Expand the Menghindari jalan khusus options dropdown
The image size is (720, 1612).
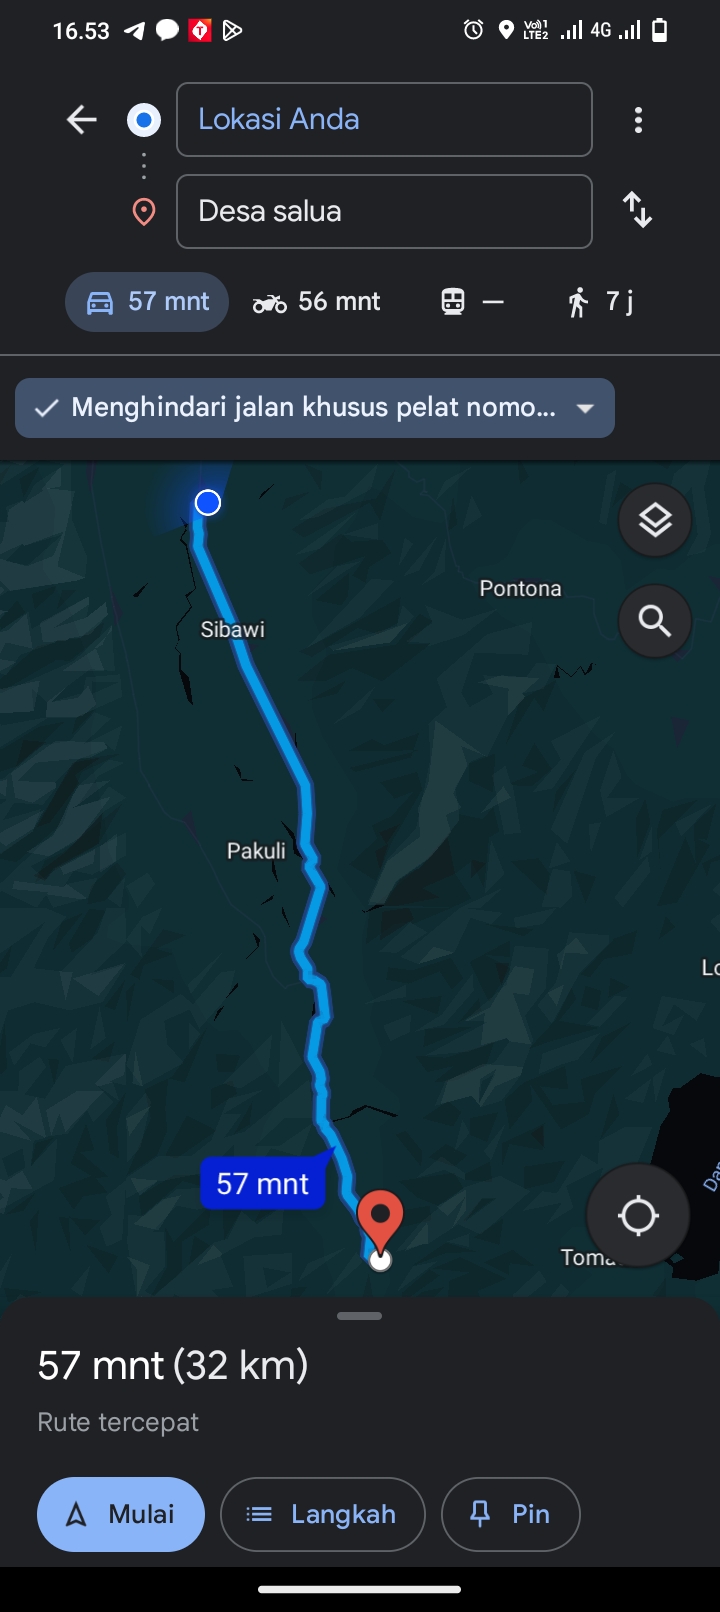click(315, 408)
